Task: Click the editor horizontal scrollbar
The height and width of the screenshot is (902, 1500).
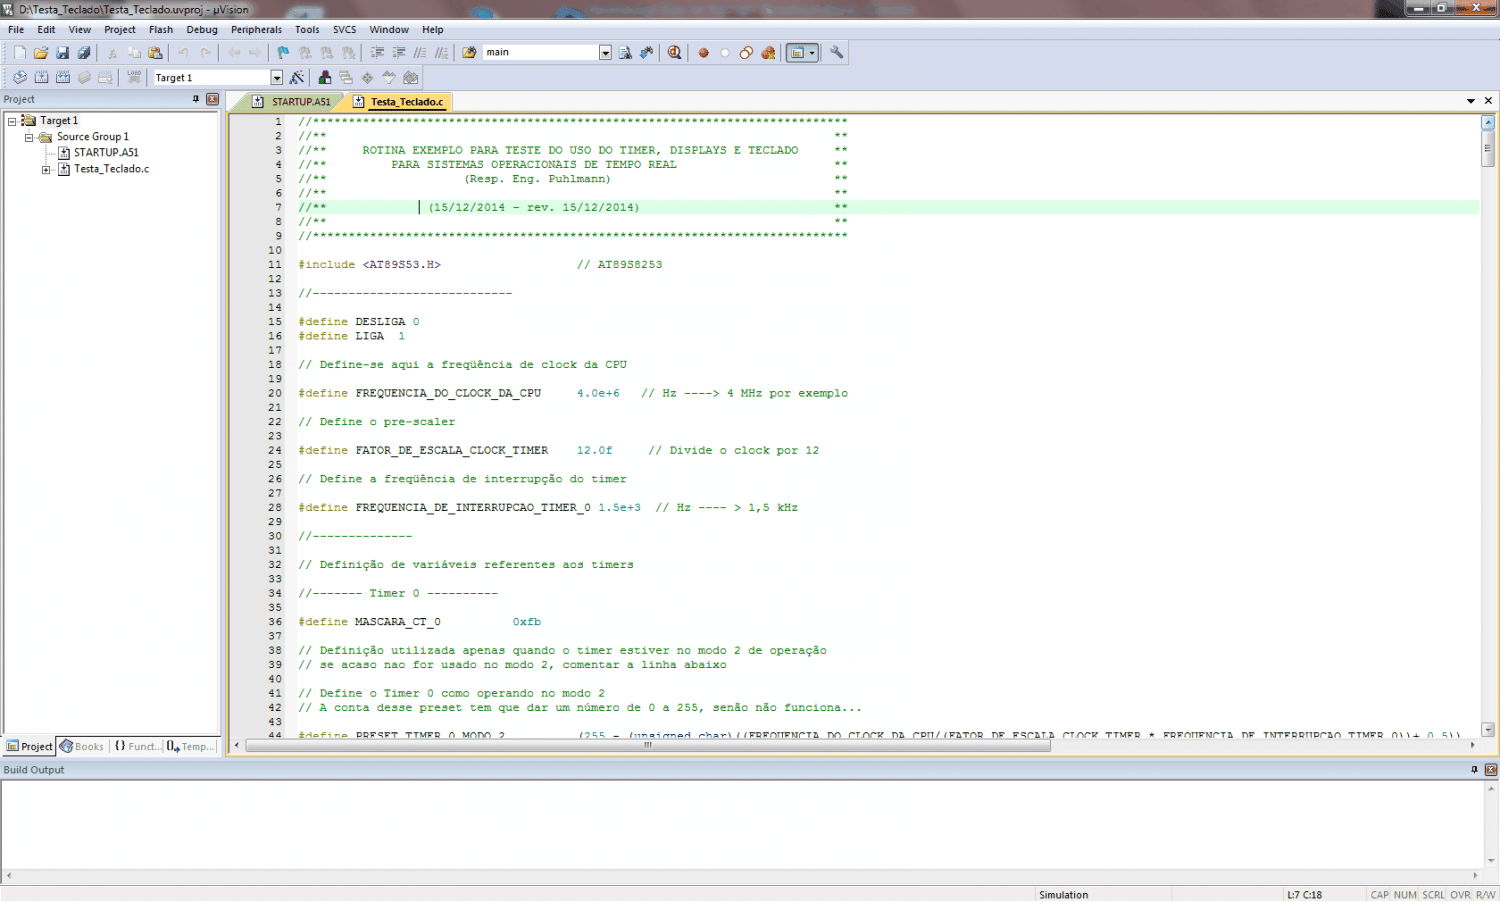Action: click(x=648, y=745)
